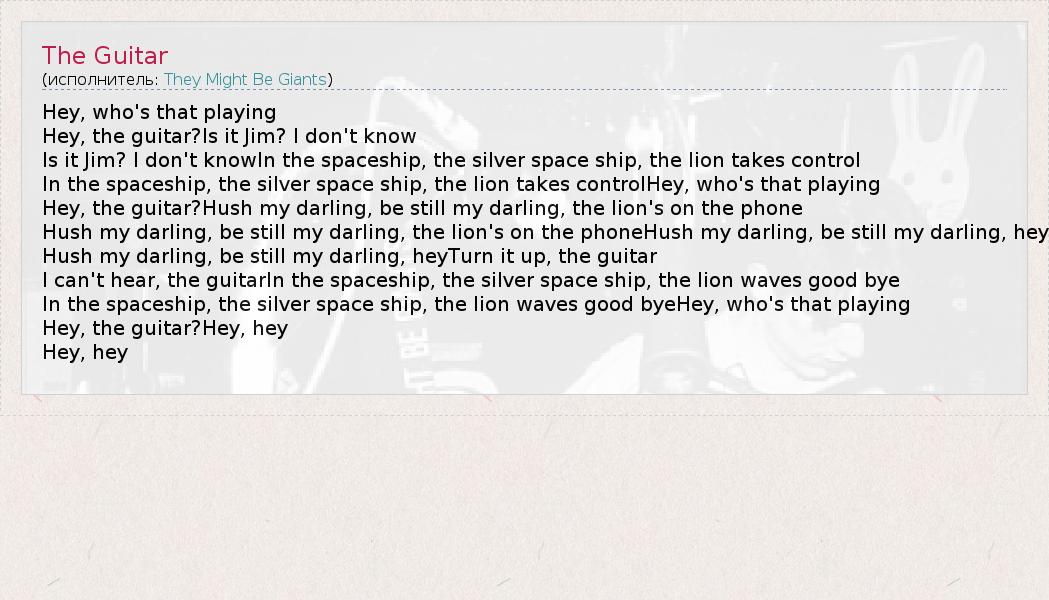
Task: Click the line ending the lion's on the phone
Action: tap(422, 208)
